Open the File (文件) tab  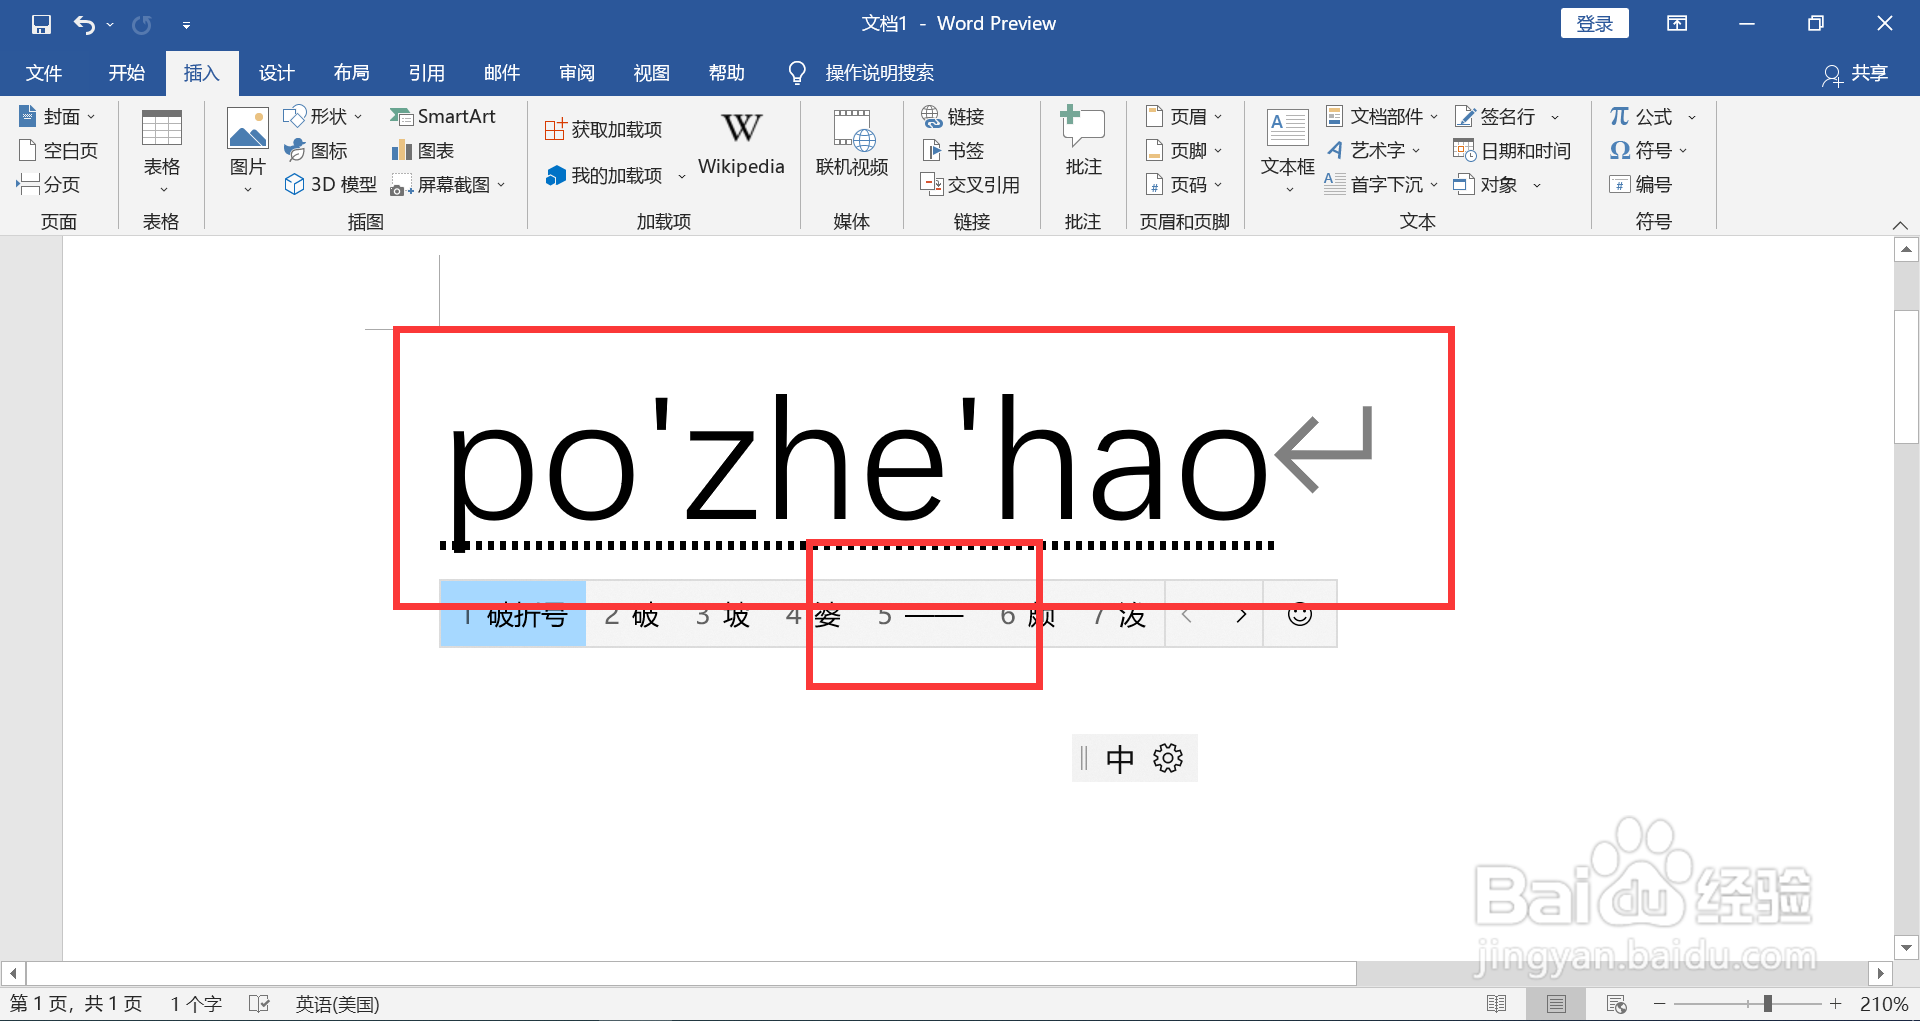tap(44, 73)
